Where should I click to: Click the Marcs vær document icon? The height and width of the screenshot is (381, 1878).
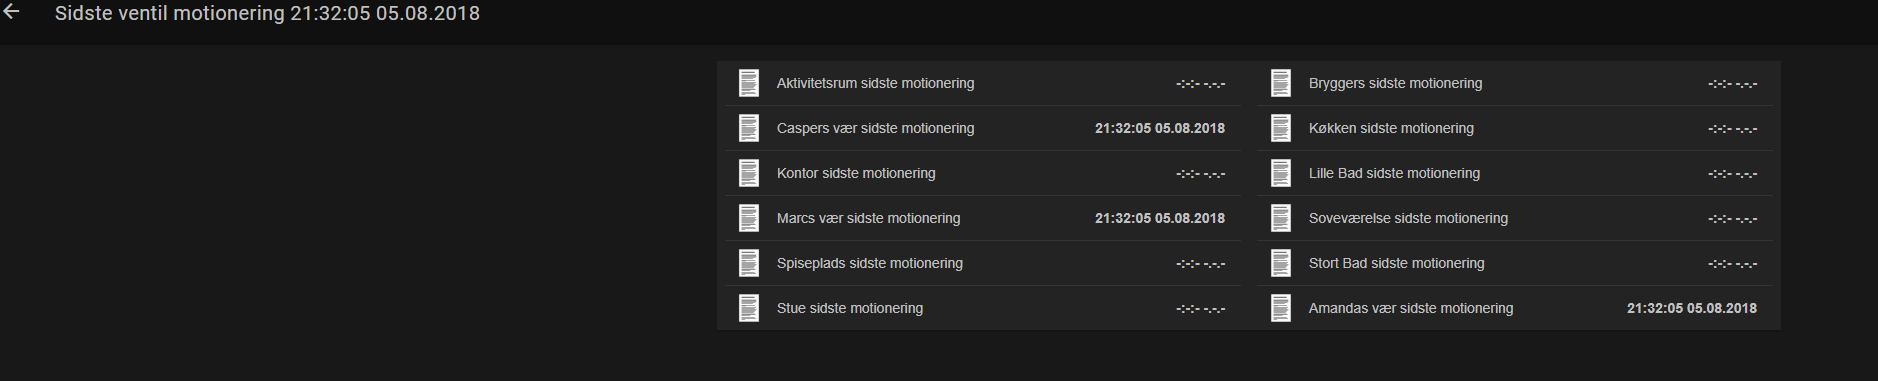(x=749, y=218)
